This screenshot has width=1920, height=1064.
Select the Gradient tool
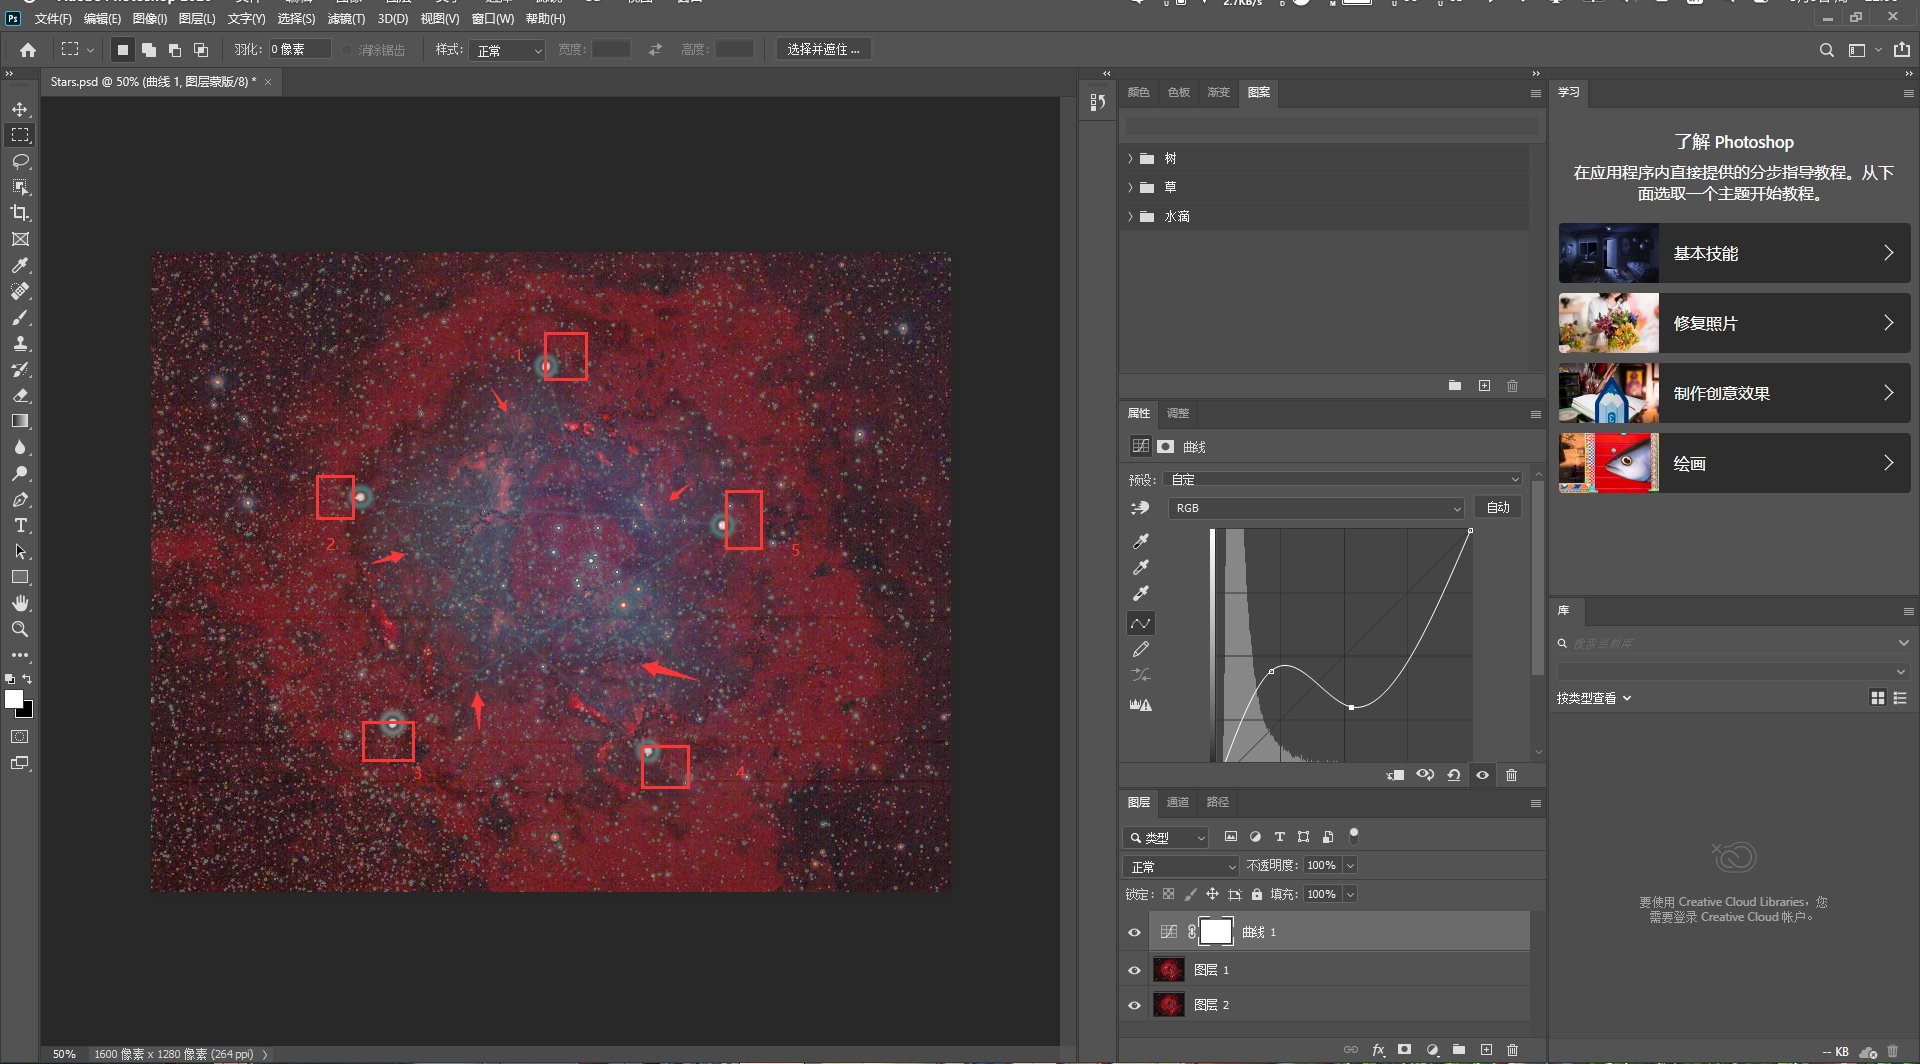tap(20, 421)
